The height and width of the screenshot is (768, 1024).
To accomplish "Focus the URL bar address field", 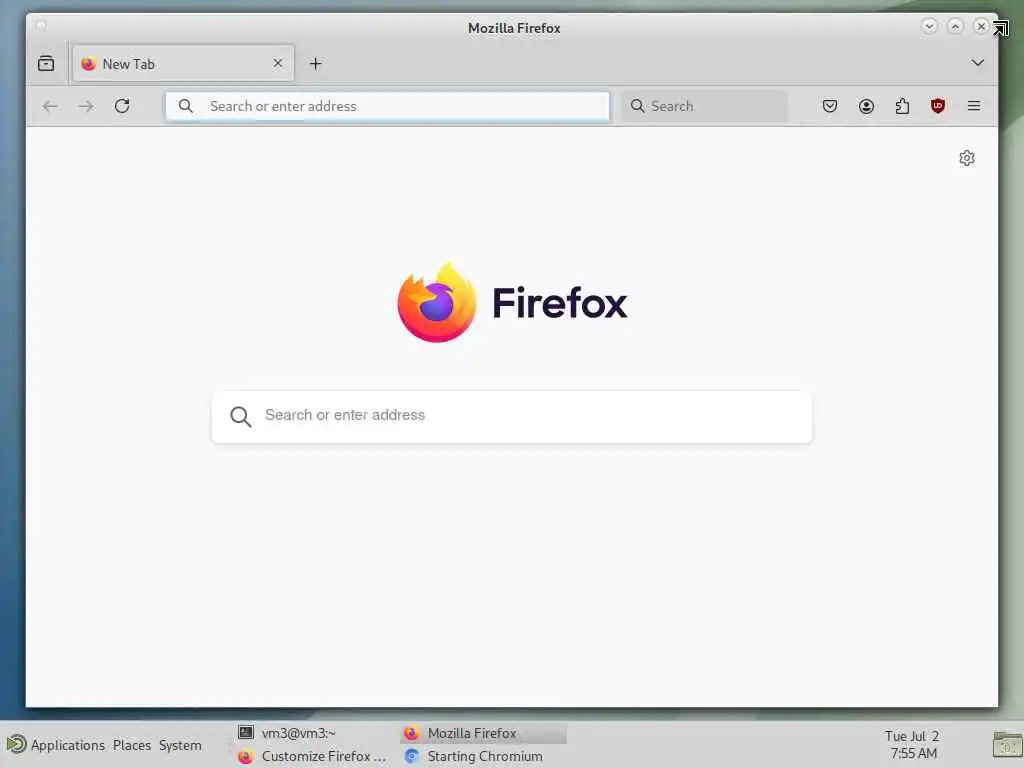I will [387, 106].
